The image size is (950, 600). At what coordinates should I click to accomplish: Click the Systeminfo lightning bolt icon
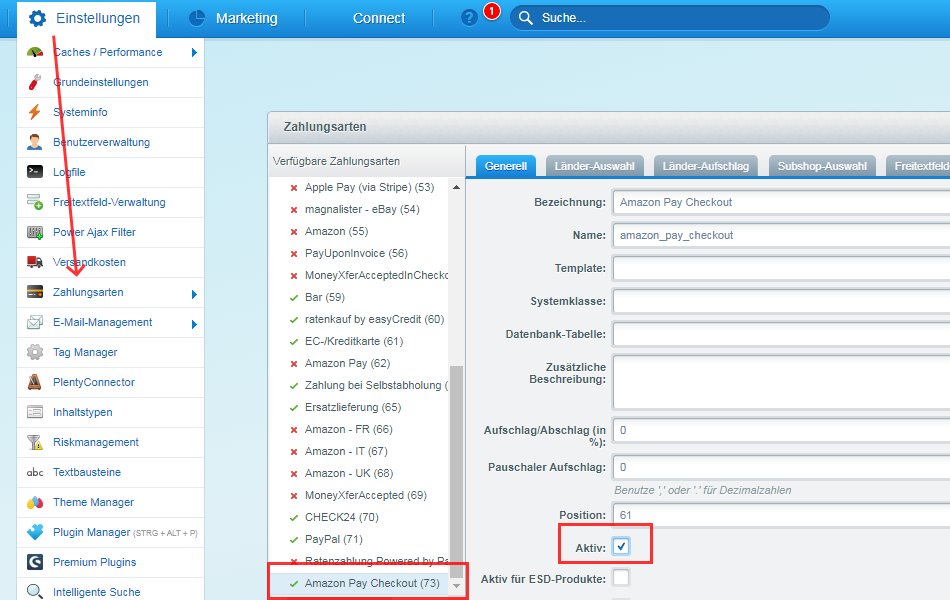(x=35, y=112)
